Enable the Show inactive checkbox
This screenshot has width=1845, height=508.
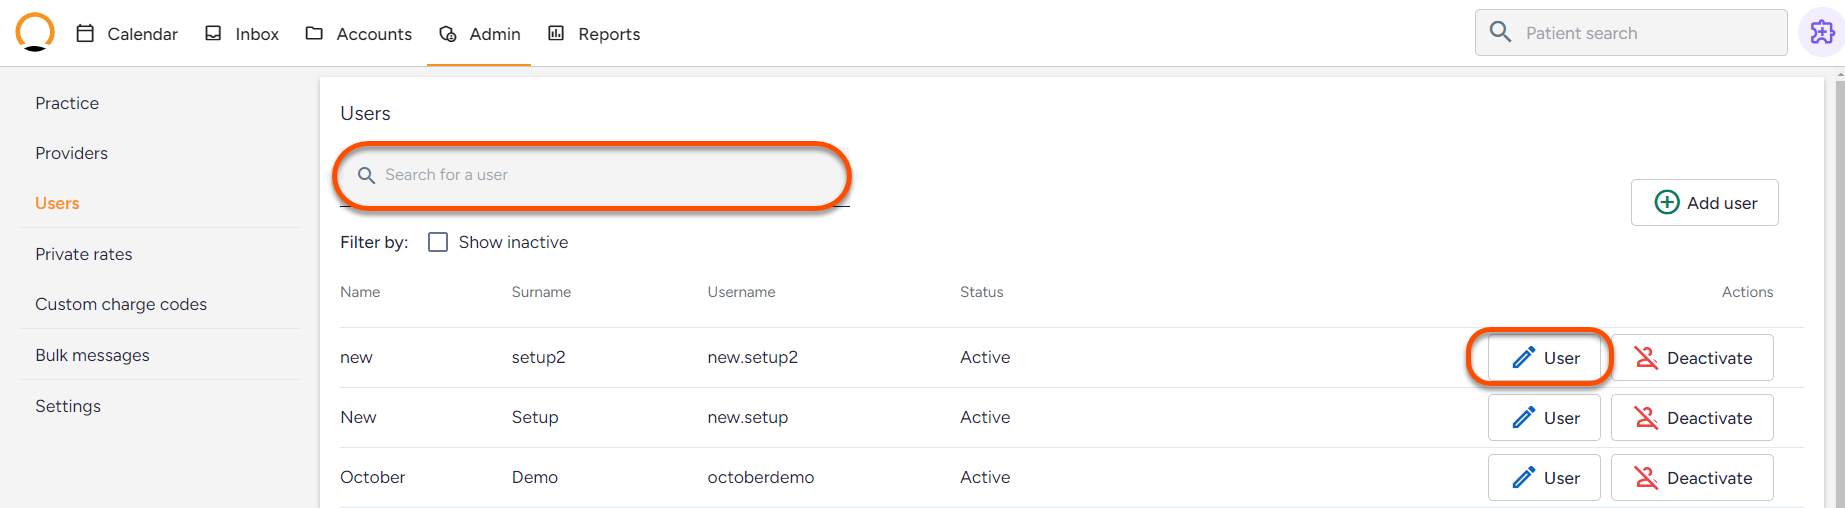pyautogui.click(x=438, y=242)
